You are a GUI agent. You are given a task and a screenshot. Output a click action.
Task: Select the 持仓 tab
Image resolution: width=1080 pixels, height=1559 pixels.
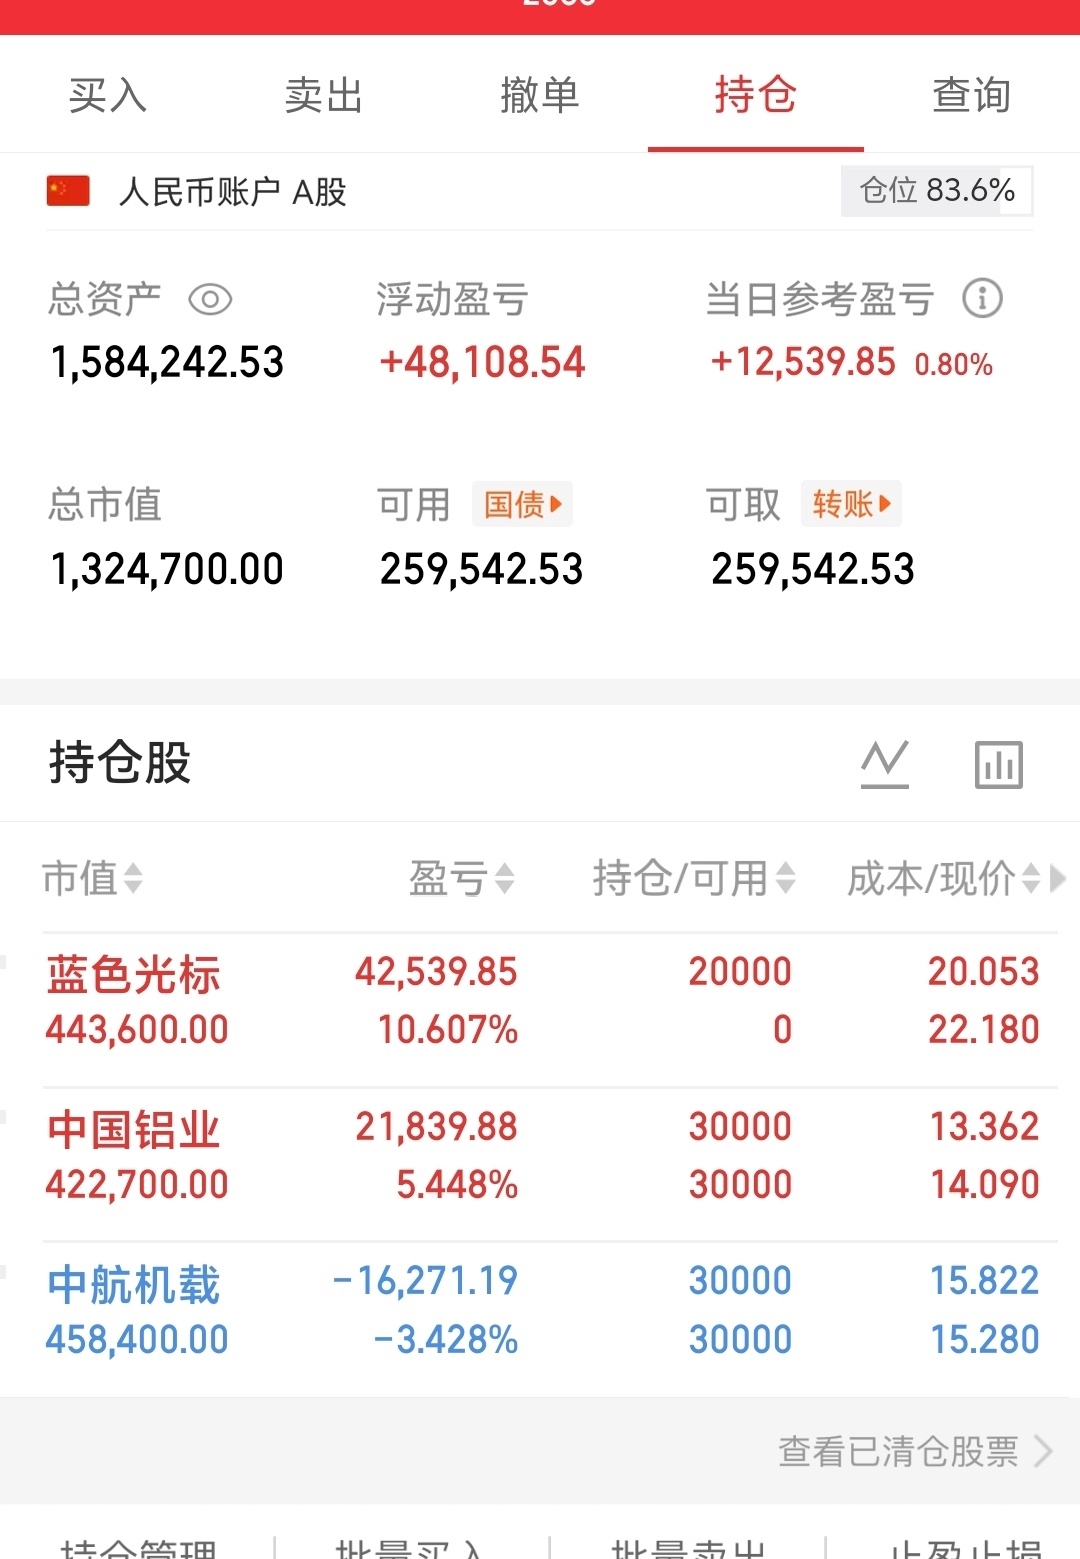click(756, 96)
